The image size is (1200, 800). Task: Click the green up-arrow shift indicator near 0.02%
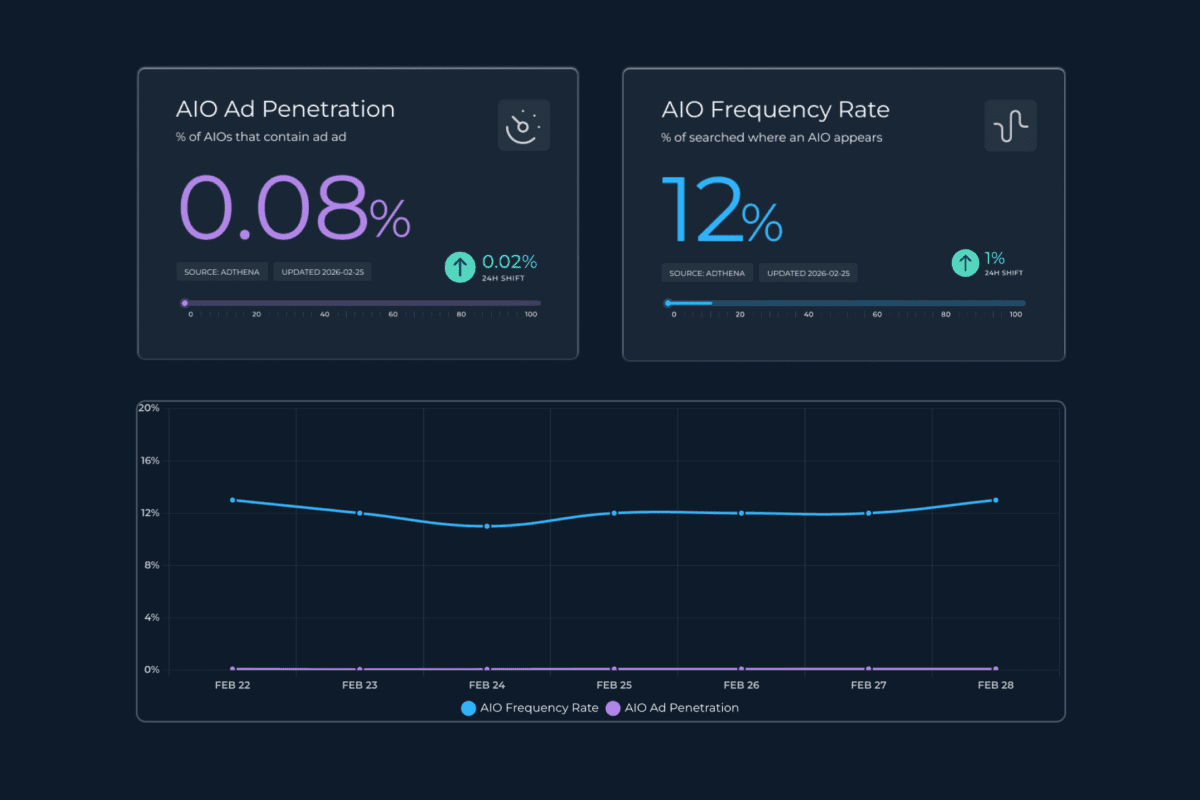(x=459, y=266)
